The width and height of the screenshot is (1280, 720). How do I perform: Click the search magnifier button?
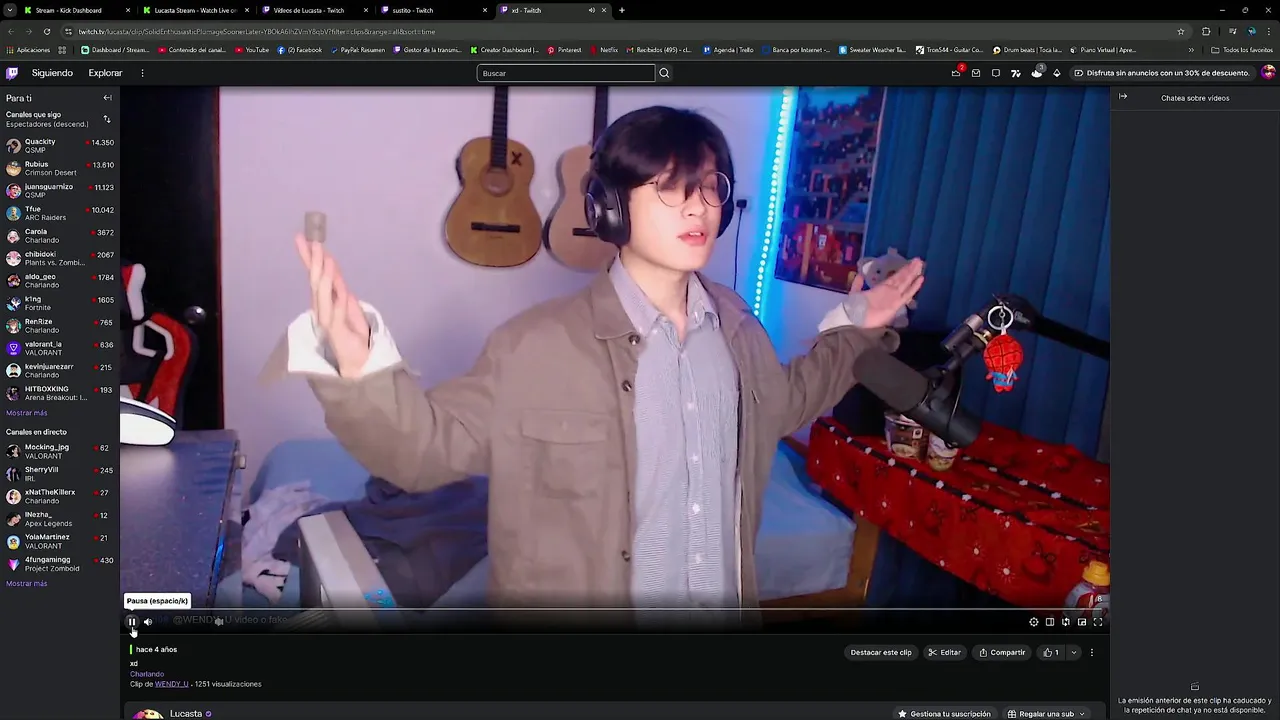[x=664, y=73]
